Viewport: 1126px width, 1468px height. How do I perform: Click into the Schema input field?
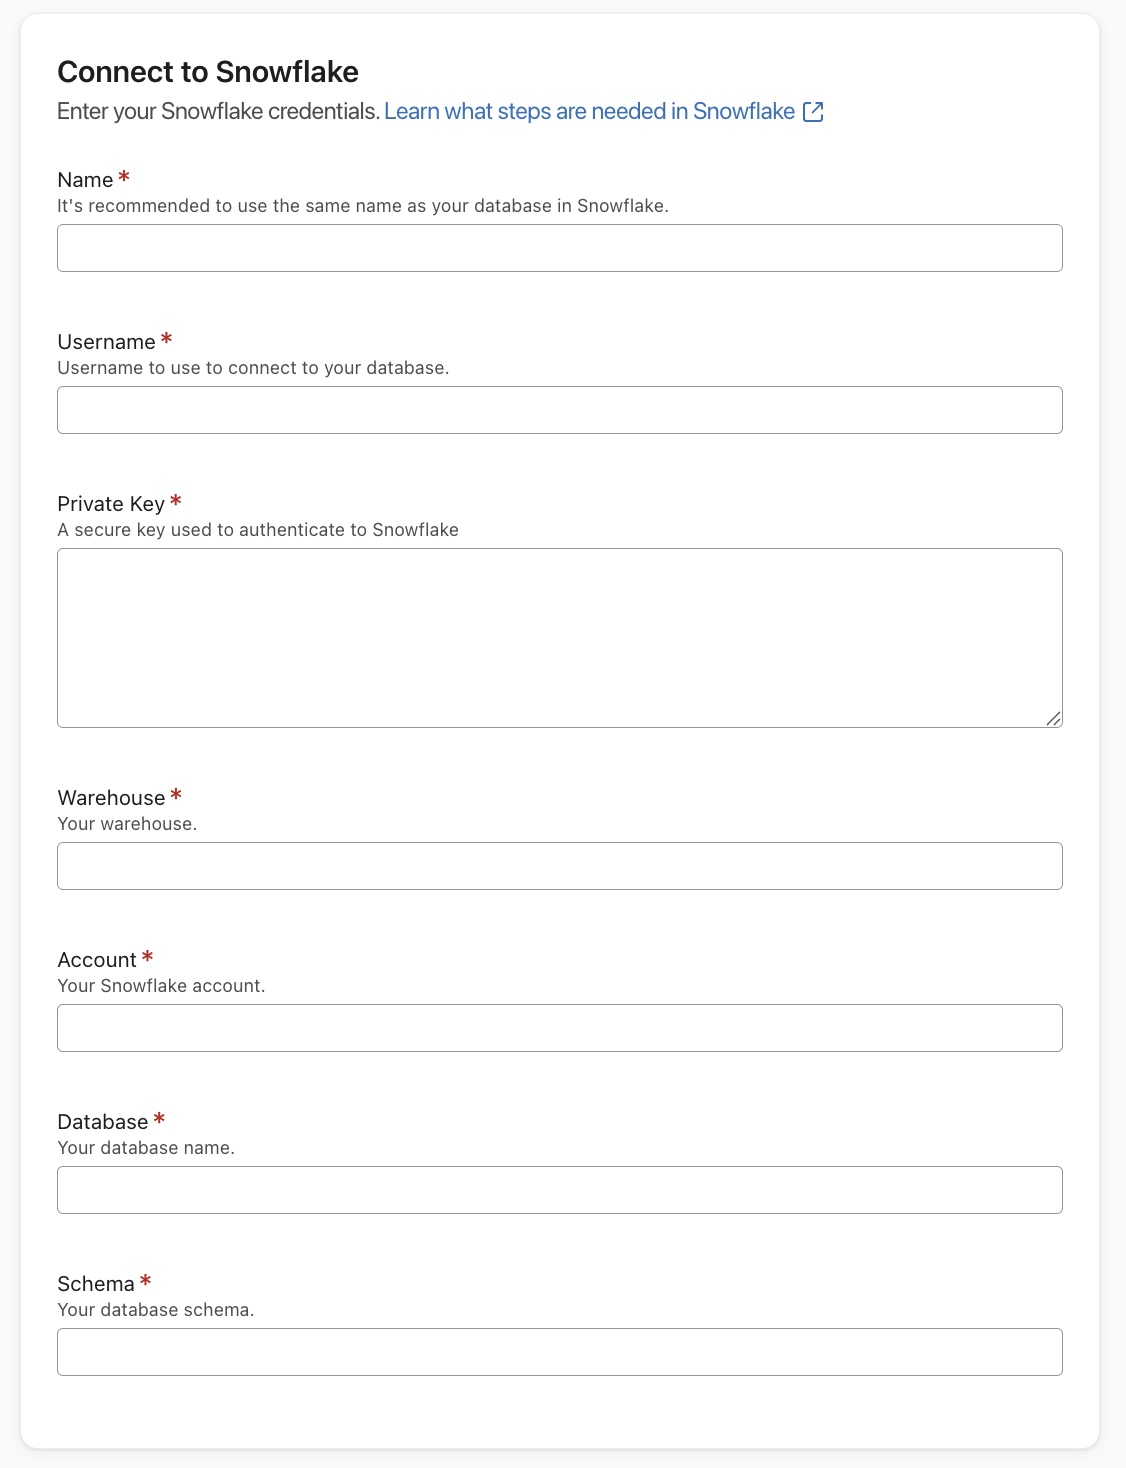(559, 1352)
